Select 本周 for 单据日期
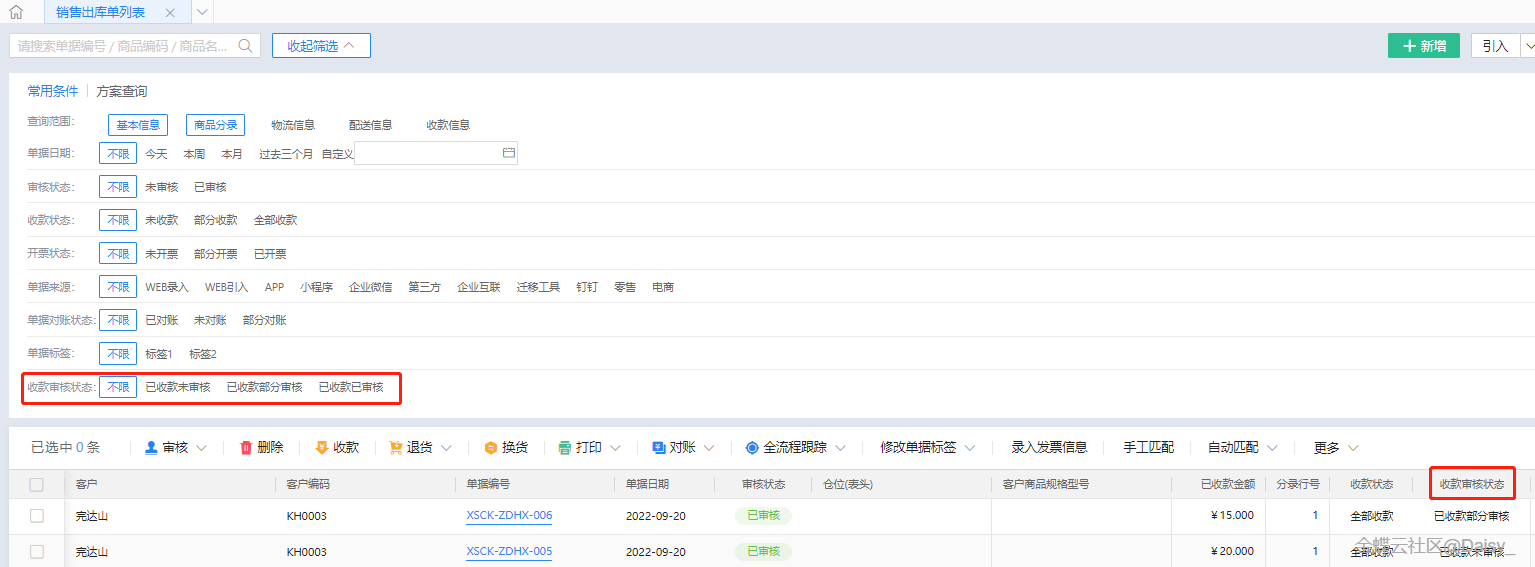The height and width of the screenshot is (567, 1535). [194, 154]
